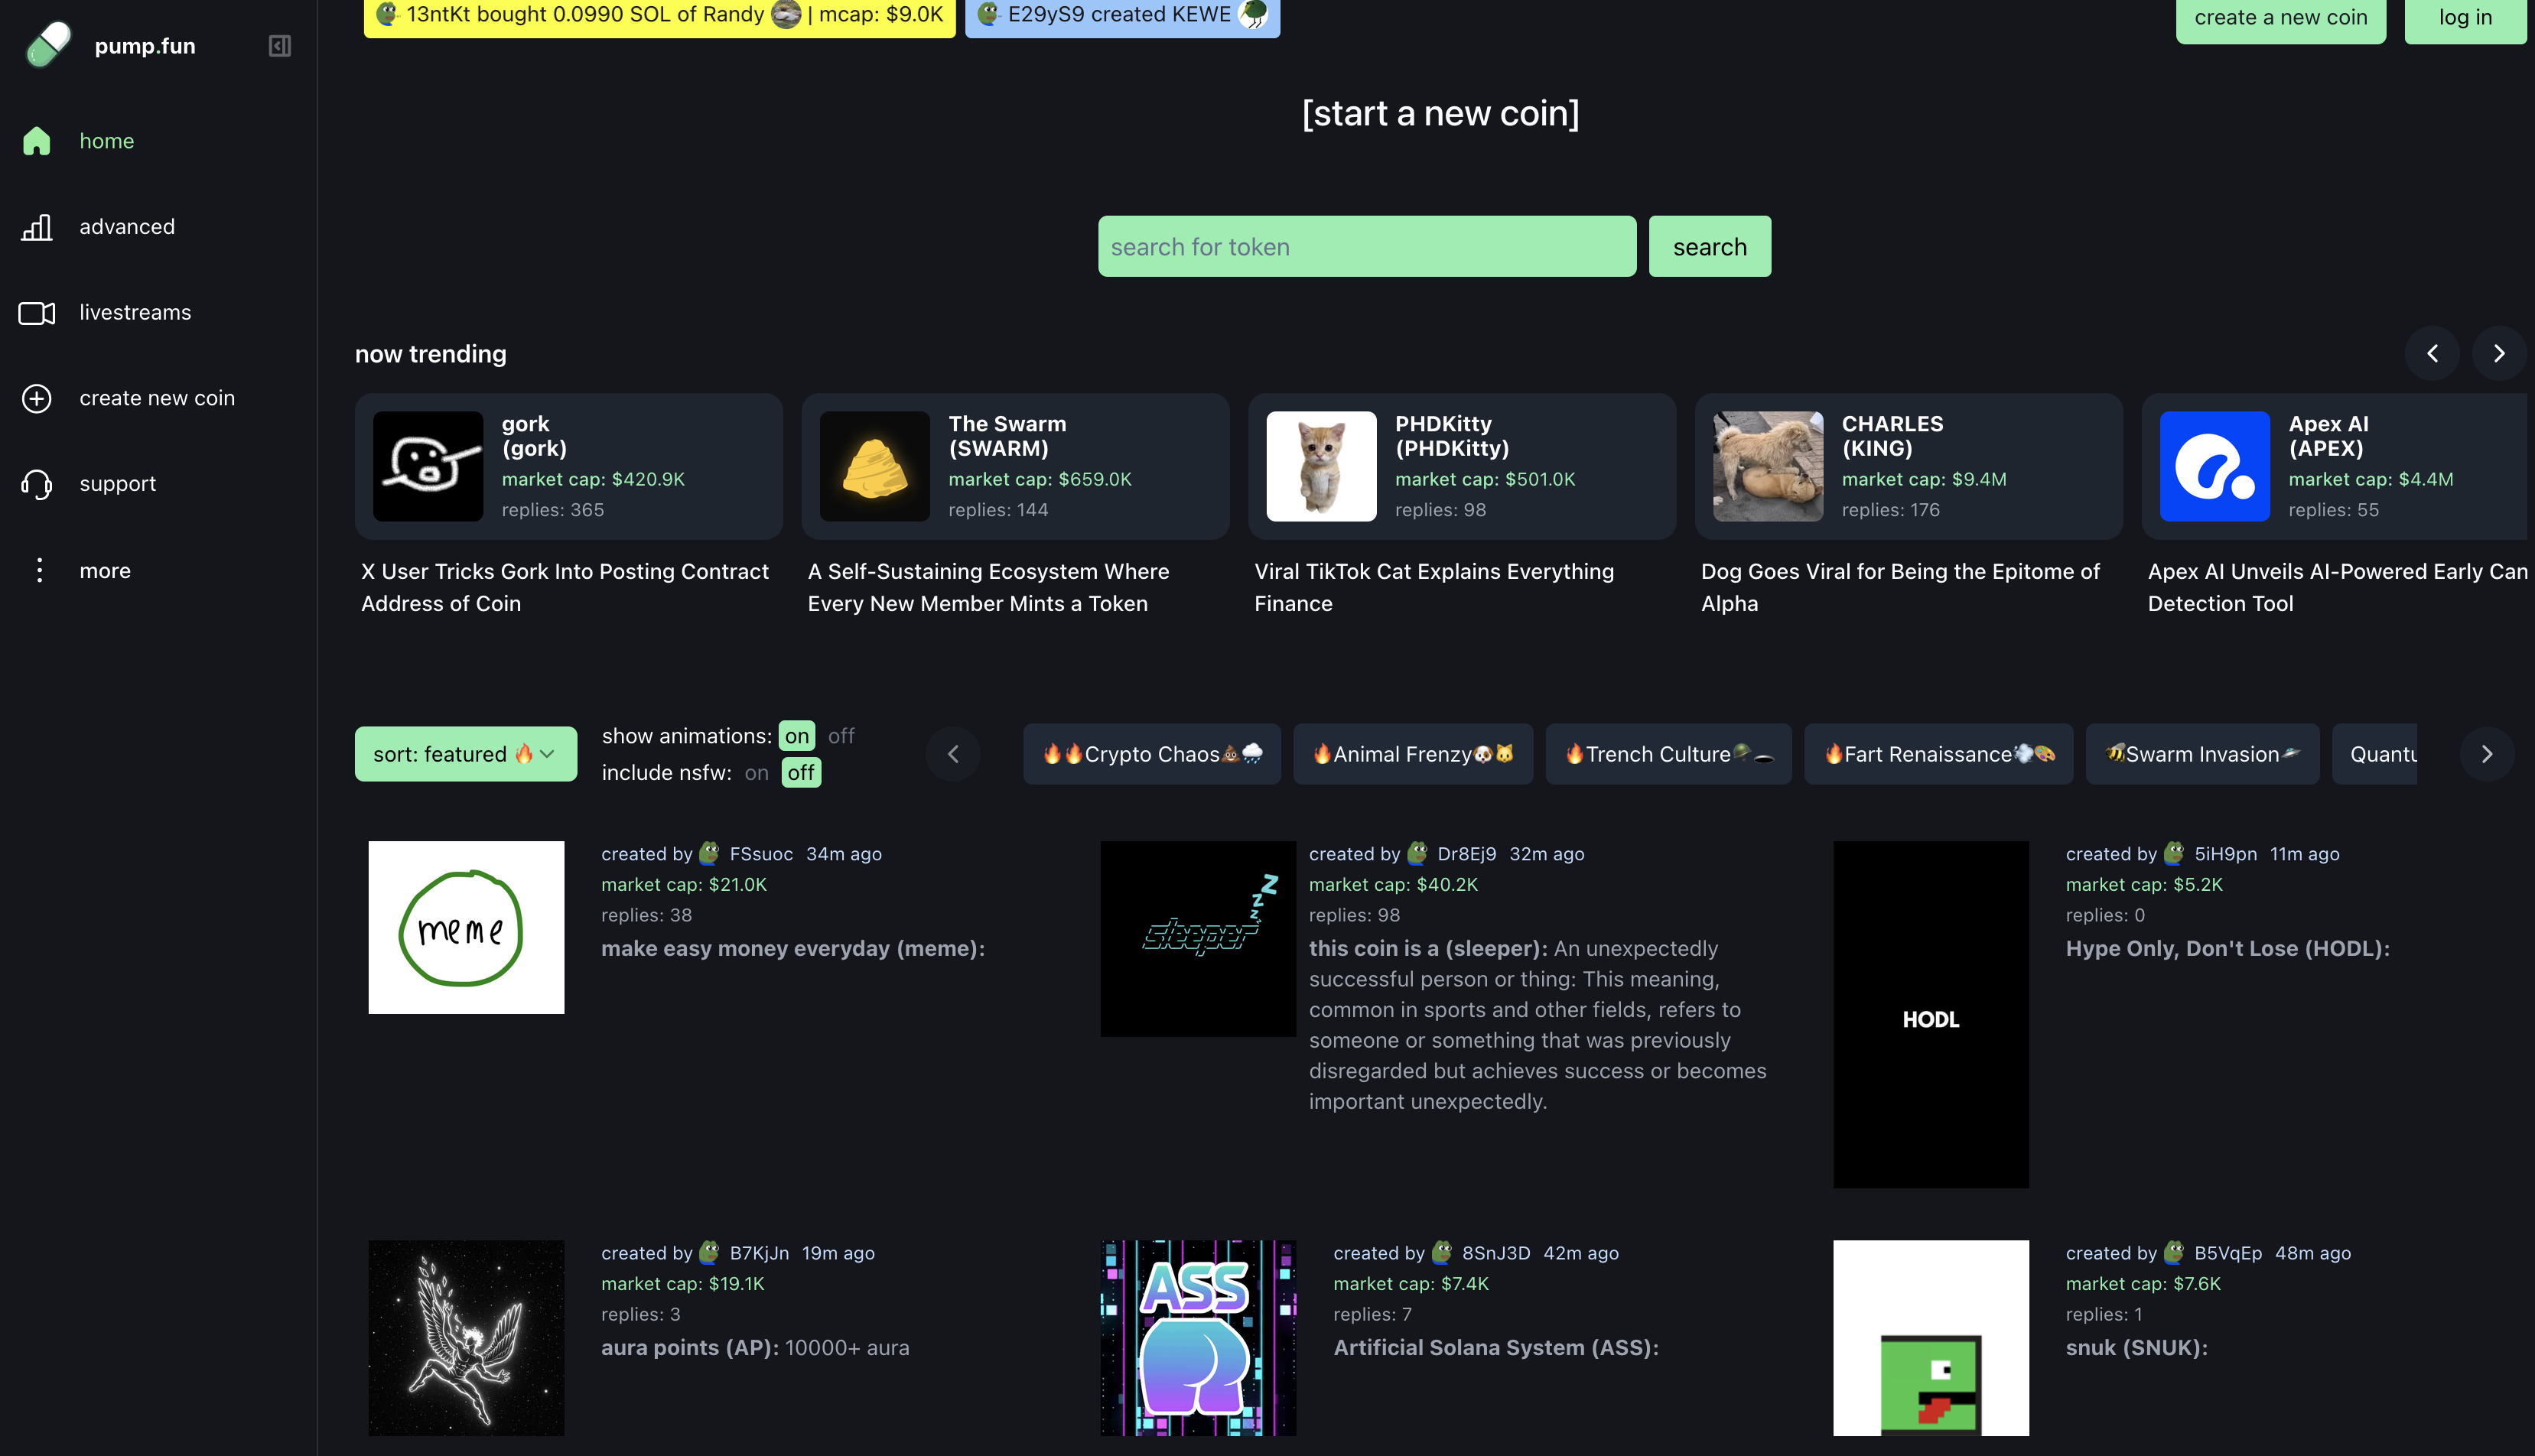Image resolution: width=2535 pixels, height=1456 pixels.
Task: Expand the sort: featured dropdown
Action: coord(465,754)
